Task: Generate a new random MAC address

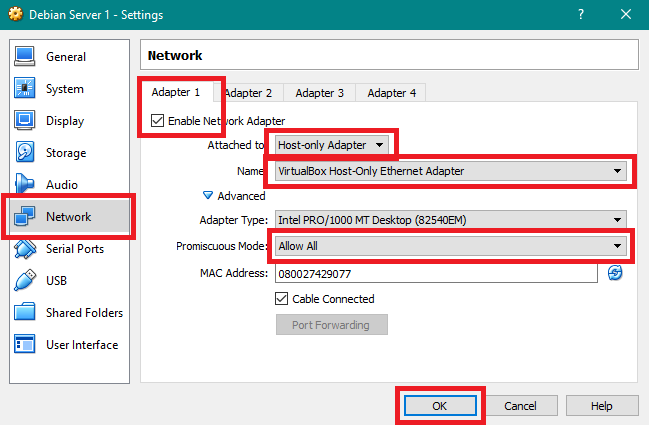Action: (x=615, y=273)
